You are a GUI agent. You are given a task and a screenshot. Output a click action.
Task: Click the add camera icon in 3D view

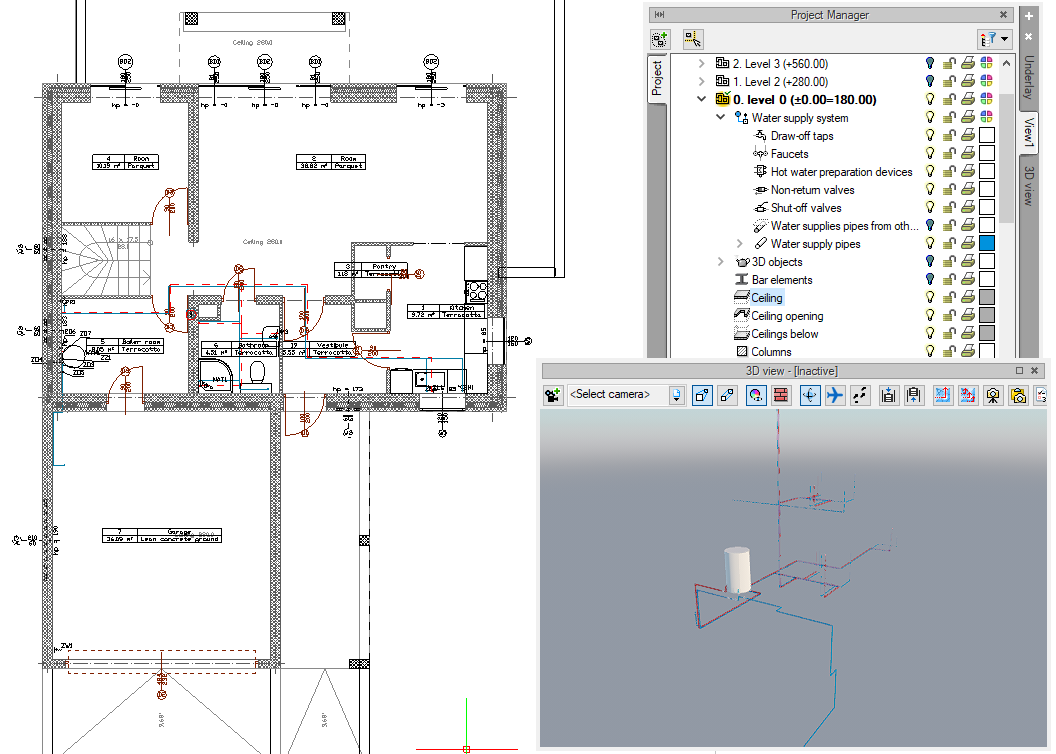(553, 395)
